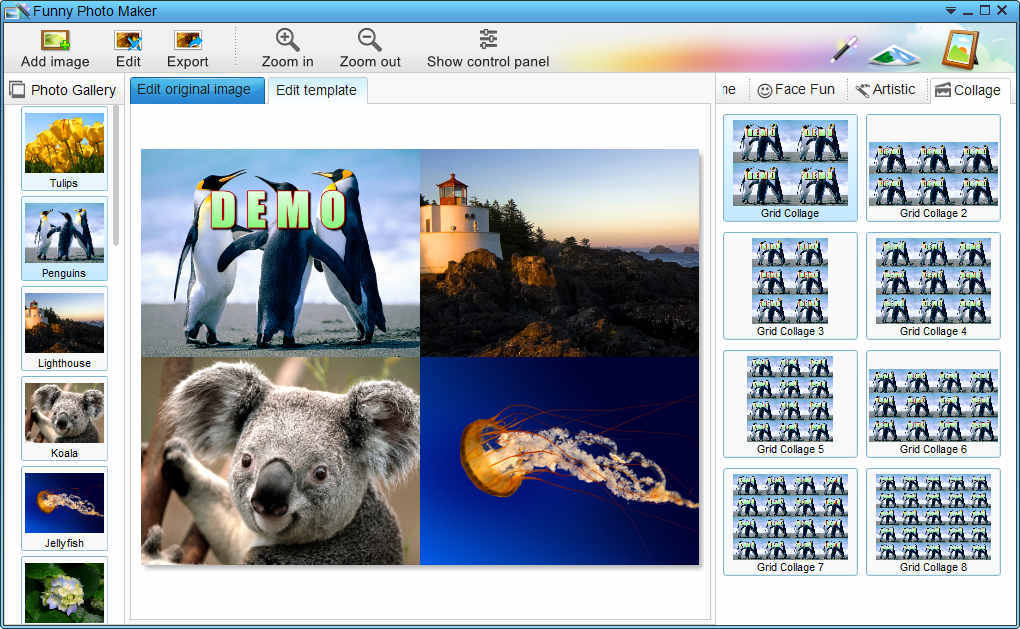The height and width of the screenshot is (629, 1020).
Task: Select the Lighthouse gallery thumbnail
Action: [64, 328]
